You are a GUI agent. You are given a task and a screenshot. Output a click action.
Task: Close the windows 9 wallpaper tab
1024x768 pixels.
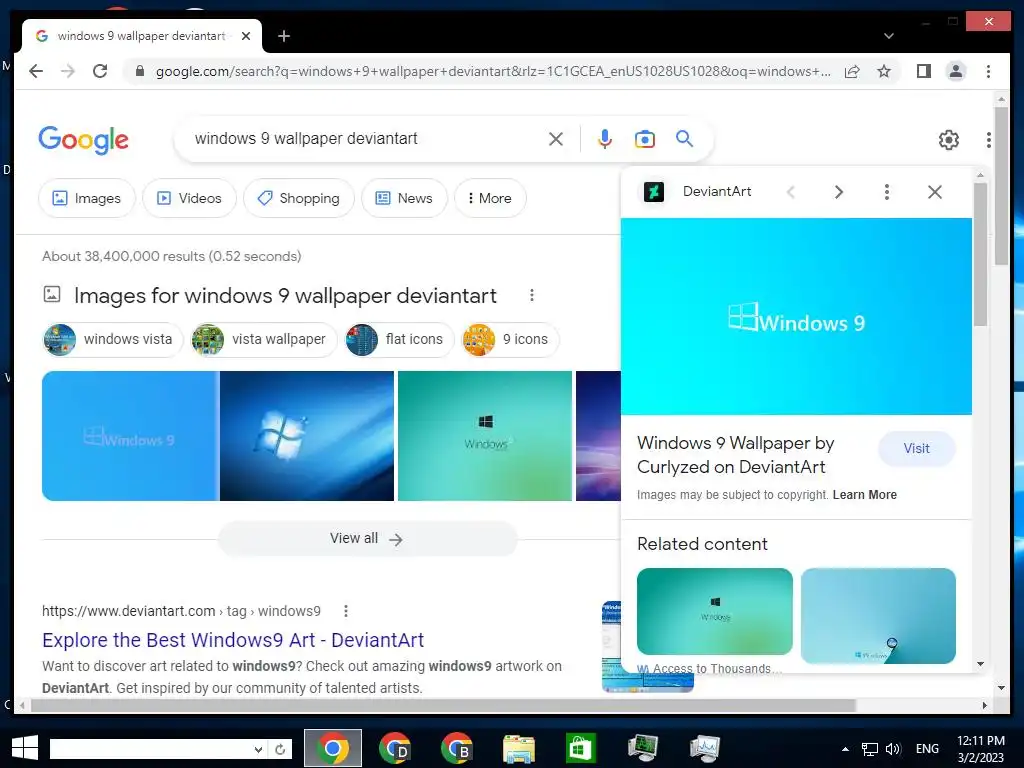coord(246,36)
